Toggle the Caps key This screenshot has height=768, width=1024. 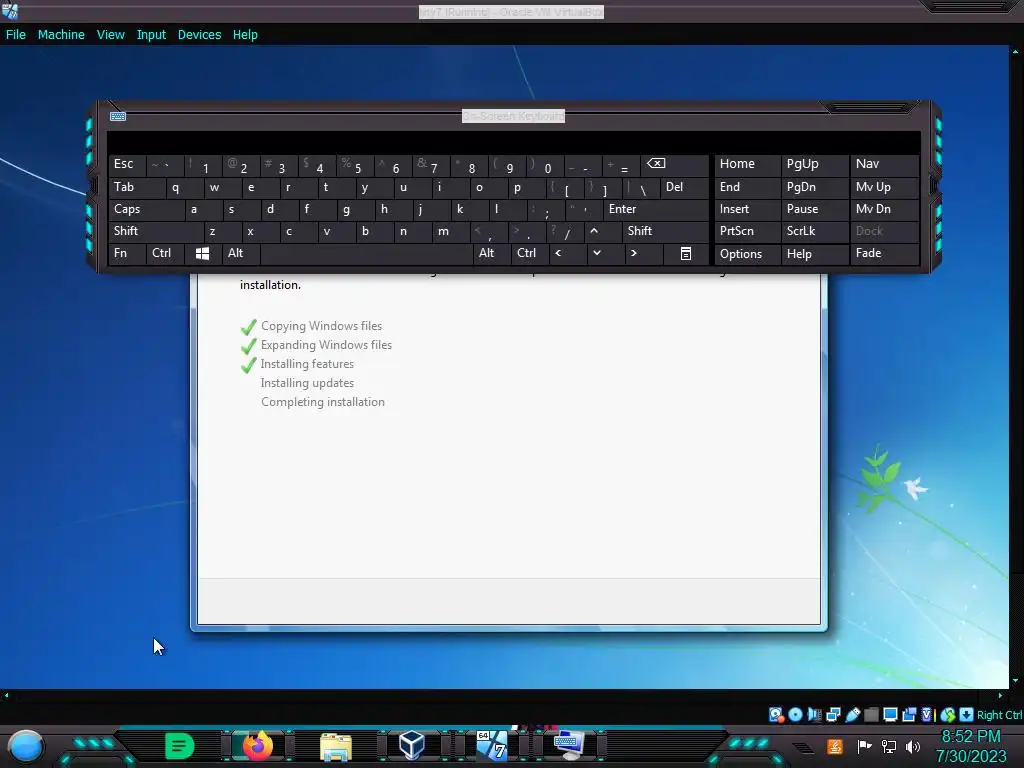pos(146,210)
